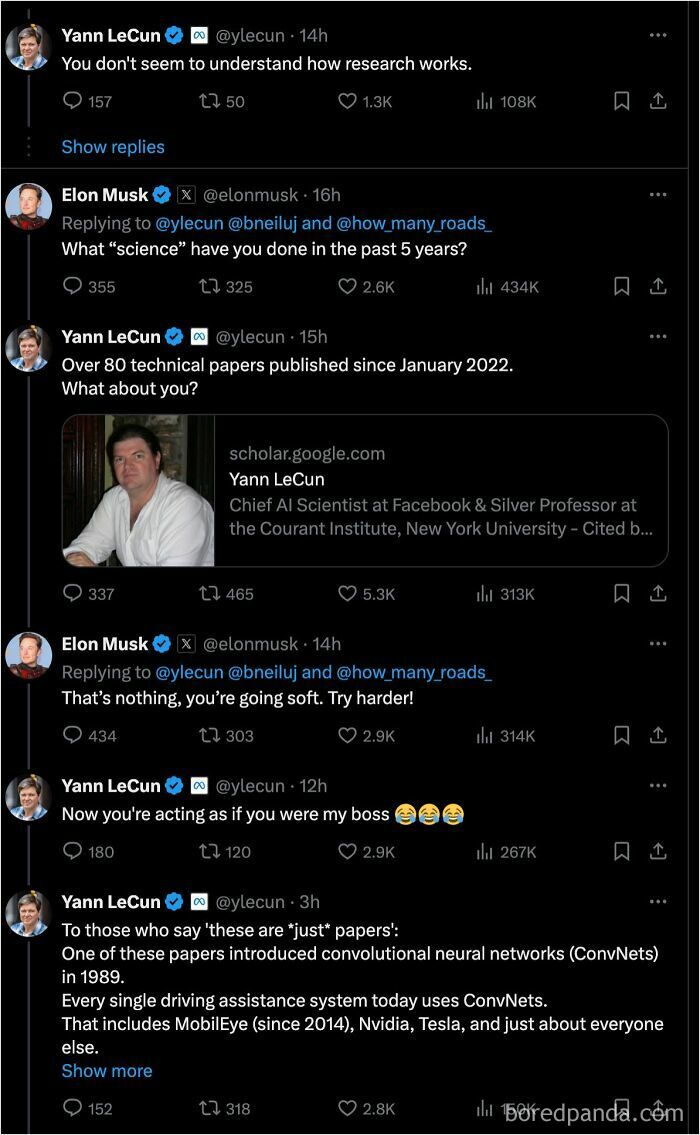Reply to Elon Musk's "science" tweet

[x=72, y=287]
